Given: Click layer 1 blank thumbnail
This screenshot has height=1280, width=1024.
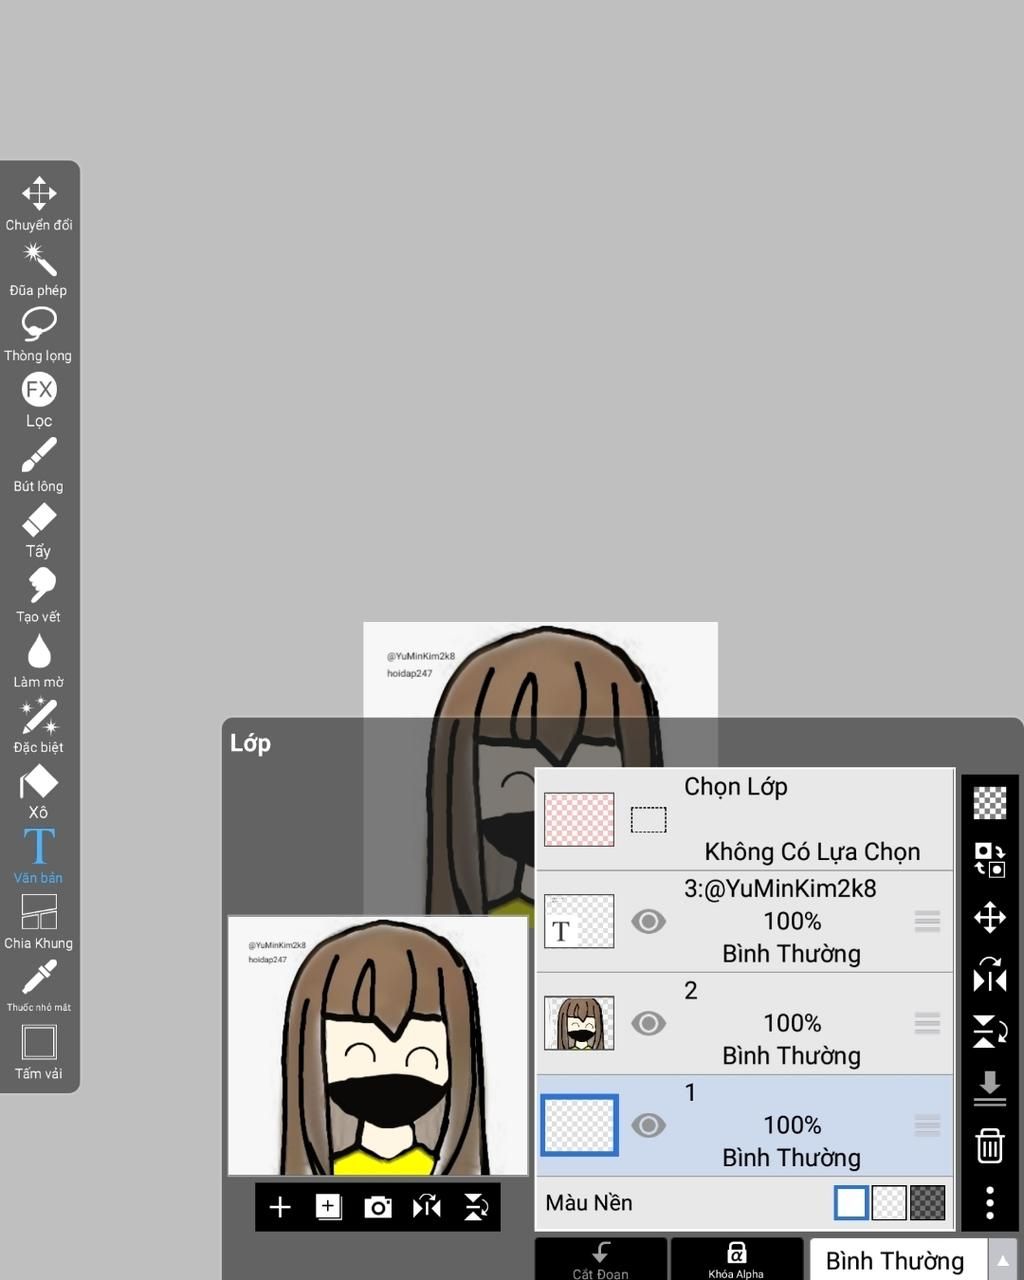Looking at the screenshot, I should 579,1125.
